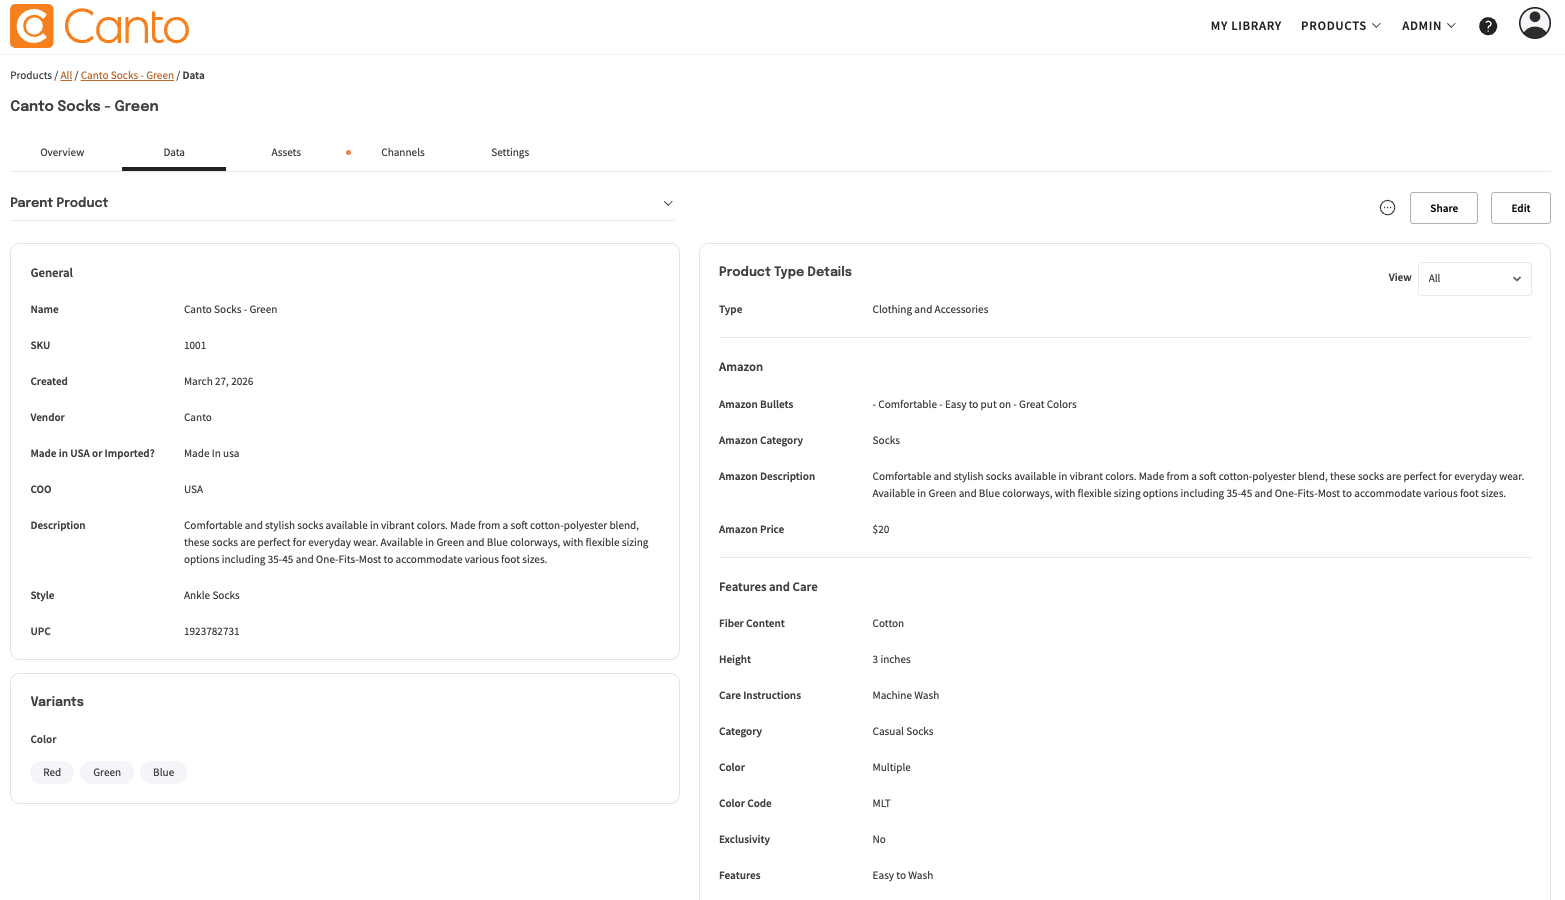1565x900 pixels.
Task: Switch to the Assets tab
Action: pos(286,153)
